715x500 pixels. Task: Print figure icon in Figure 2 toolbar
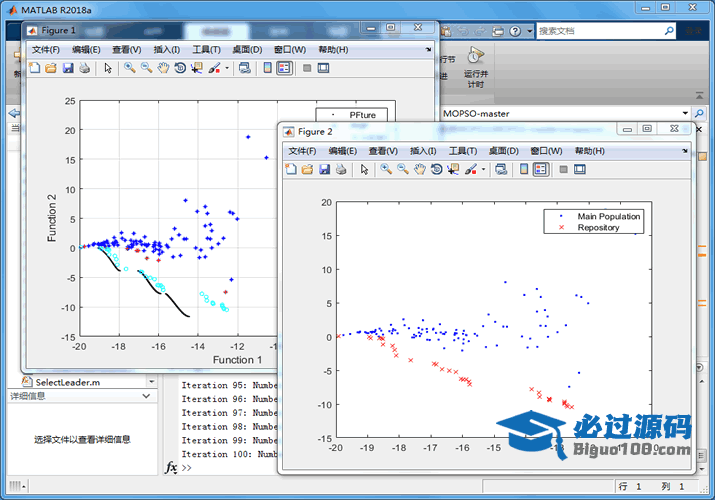point(341,170)
